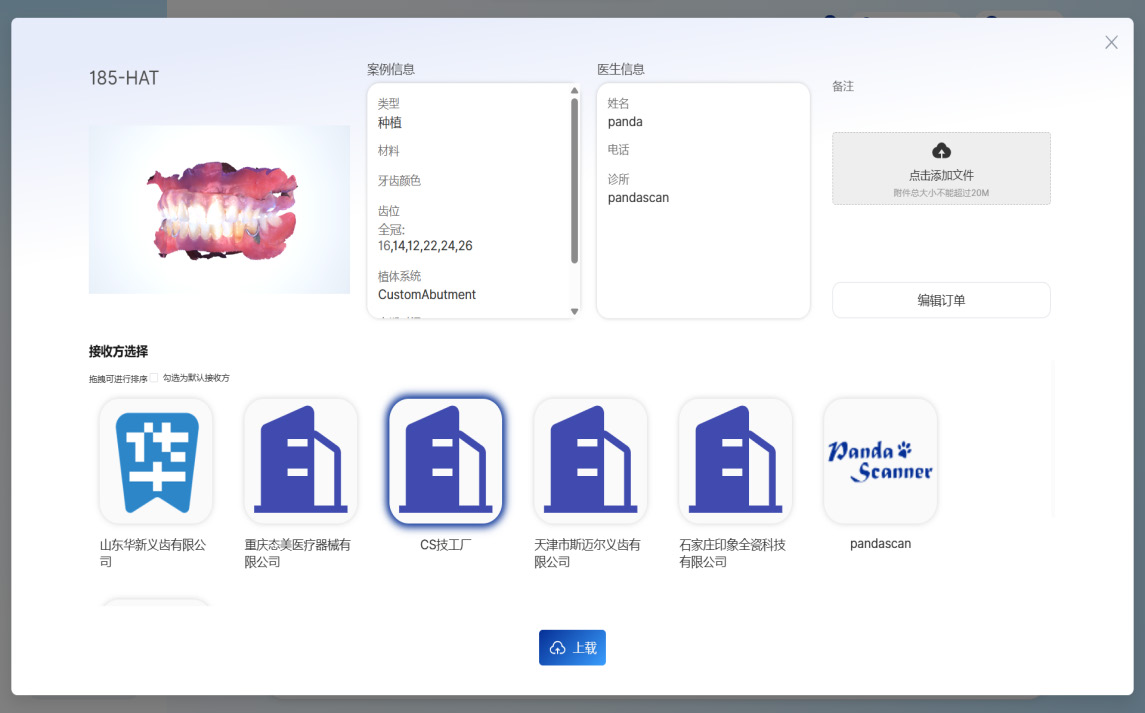Click the 电话 label in doctor info
The width and height of the screenshot is (1145, 713).
click(x=619, y=150)
